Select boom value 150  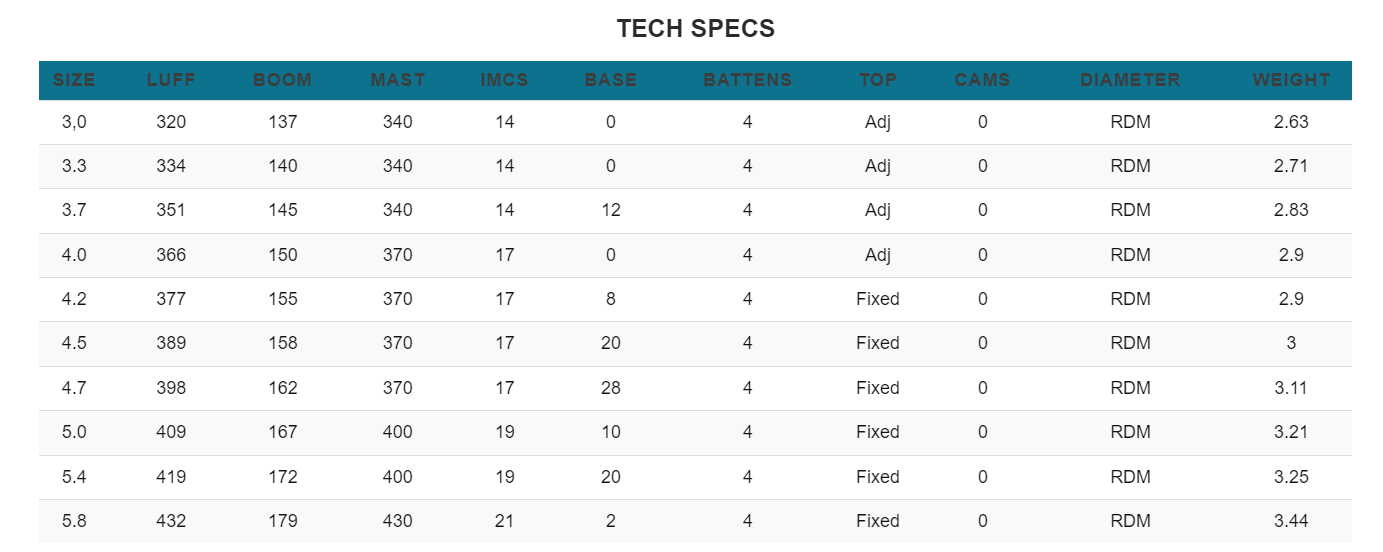283,255
